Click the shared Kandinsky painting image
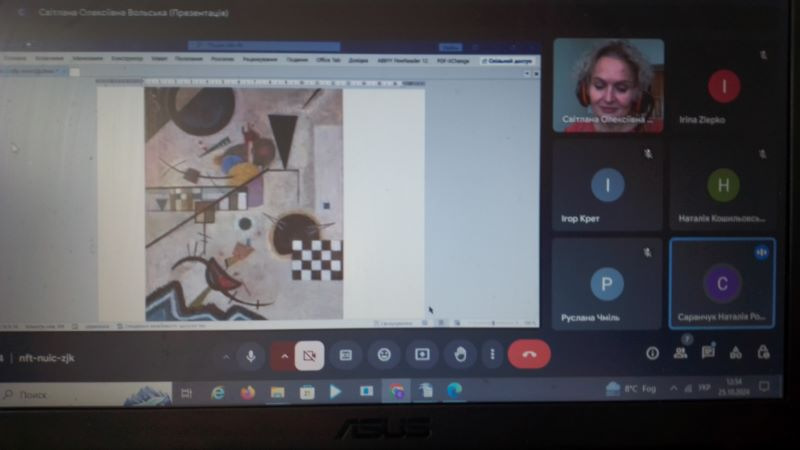Viewport: 800px width, 450px height. click(x=244, y=204)
